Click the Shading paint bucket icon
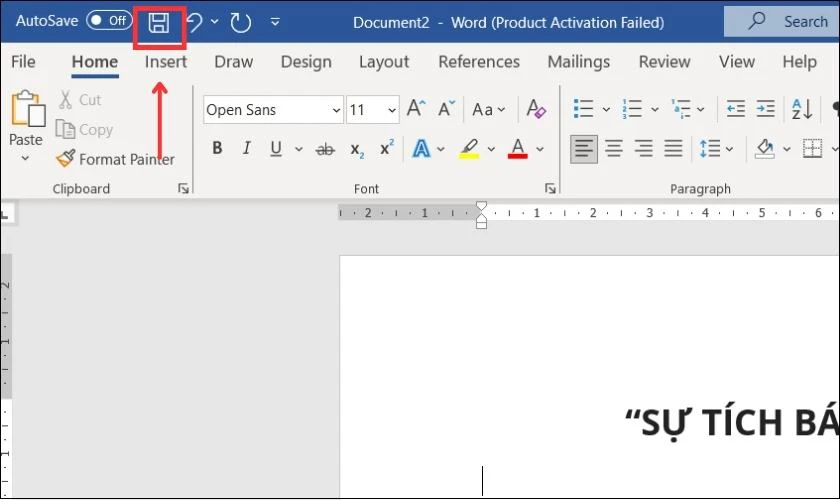This screenshot has width=840, height=500. pos(764,148)
